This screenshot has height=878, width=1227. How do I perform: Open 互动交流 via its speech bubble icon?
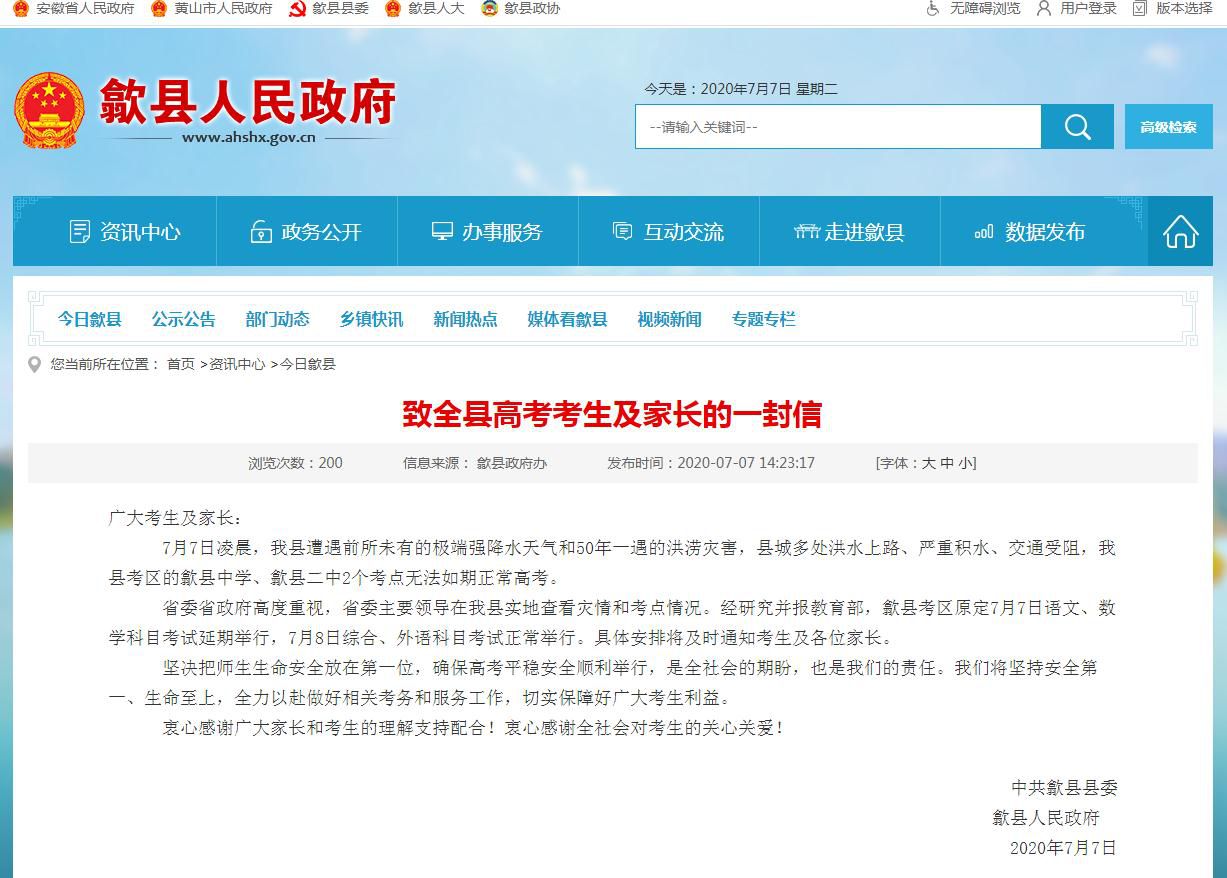point(620,230)
